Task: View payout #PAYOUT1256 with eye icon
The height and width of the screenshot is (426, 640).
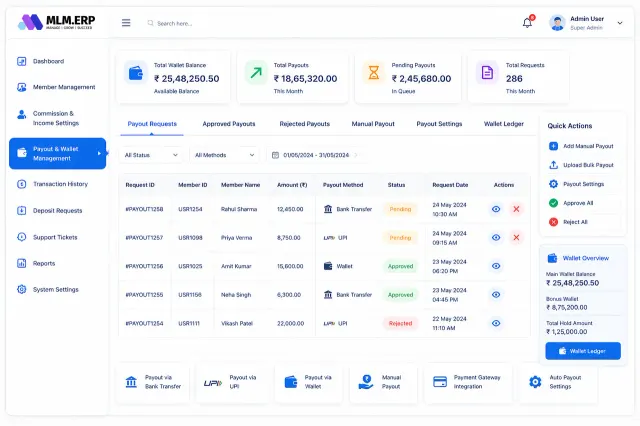Action: click(x=496, y=266)
